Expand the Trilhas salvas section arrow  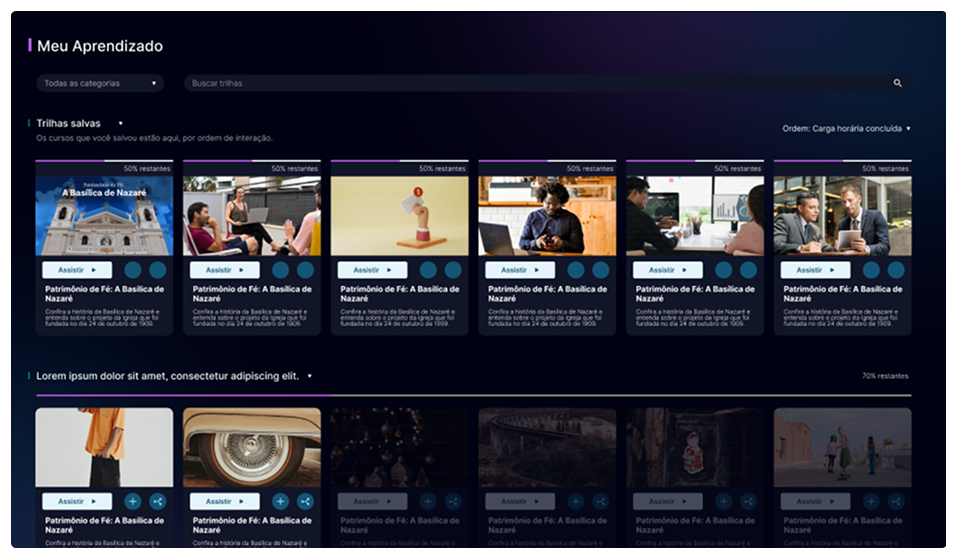(x=120, y=123)
